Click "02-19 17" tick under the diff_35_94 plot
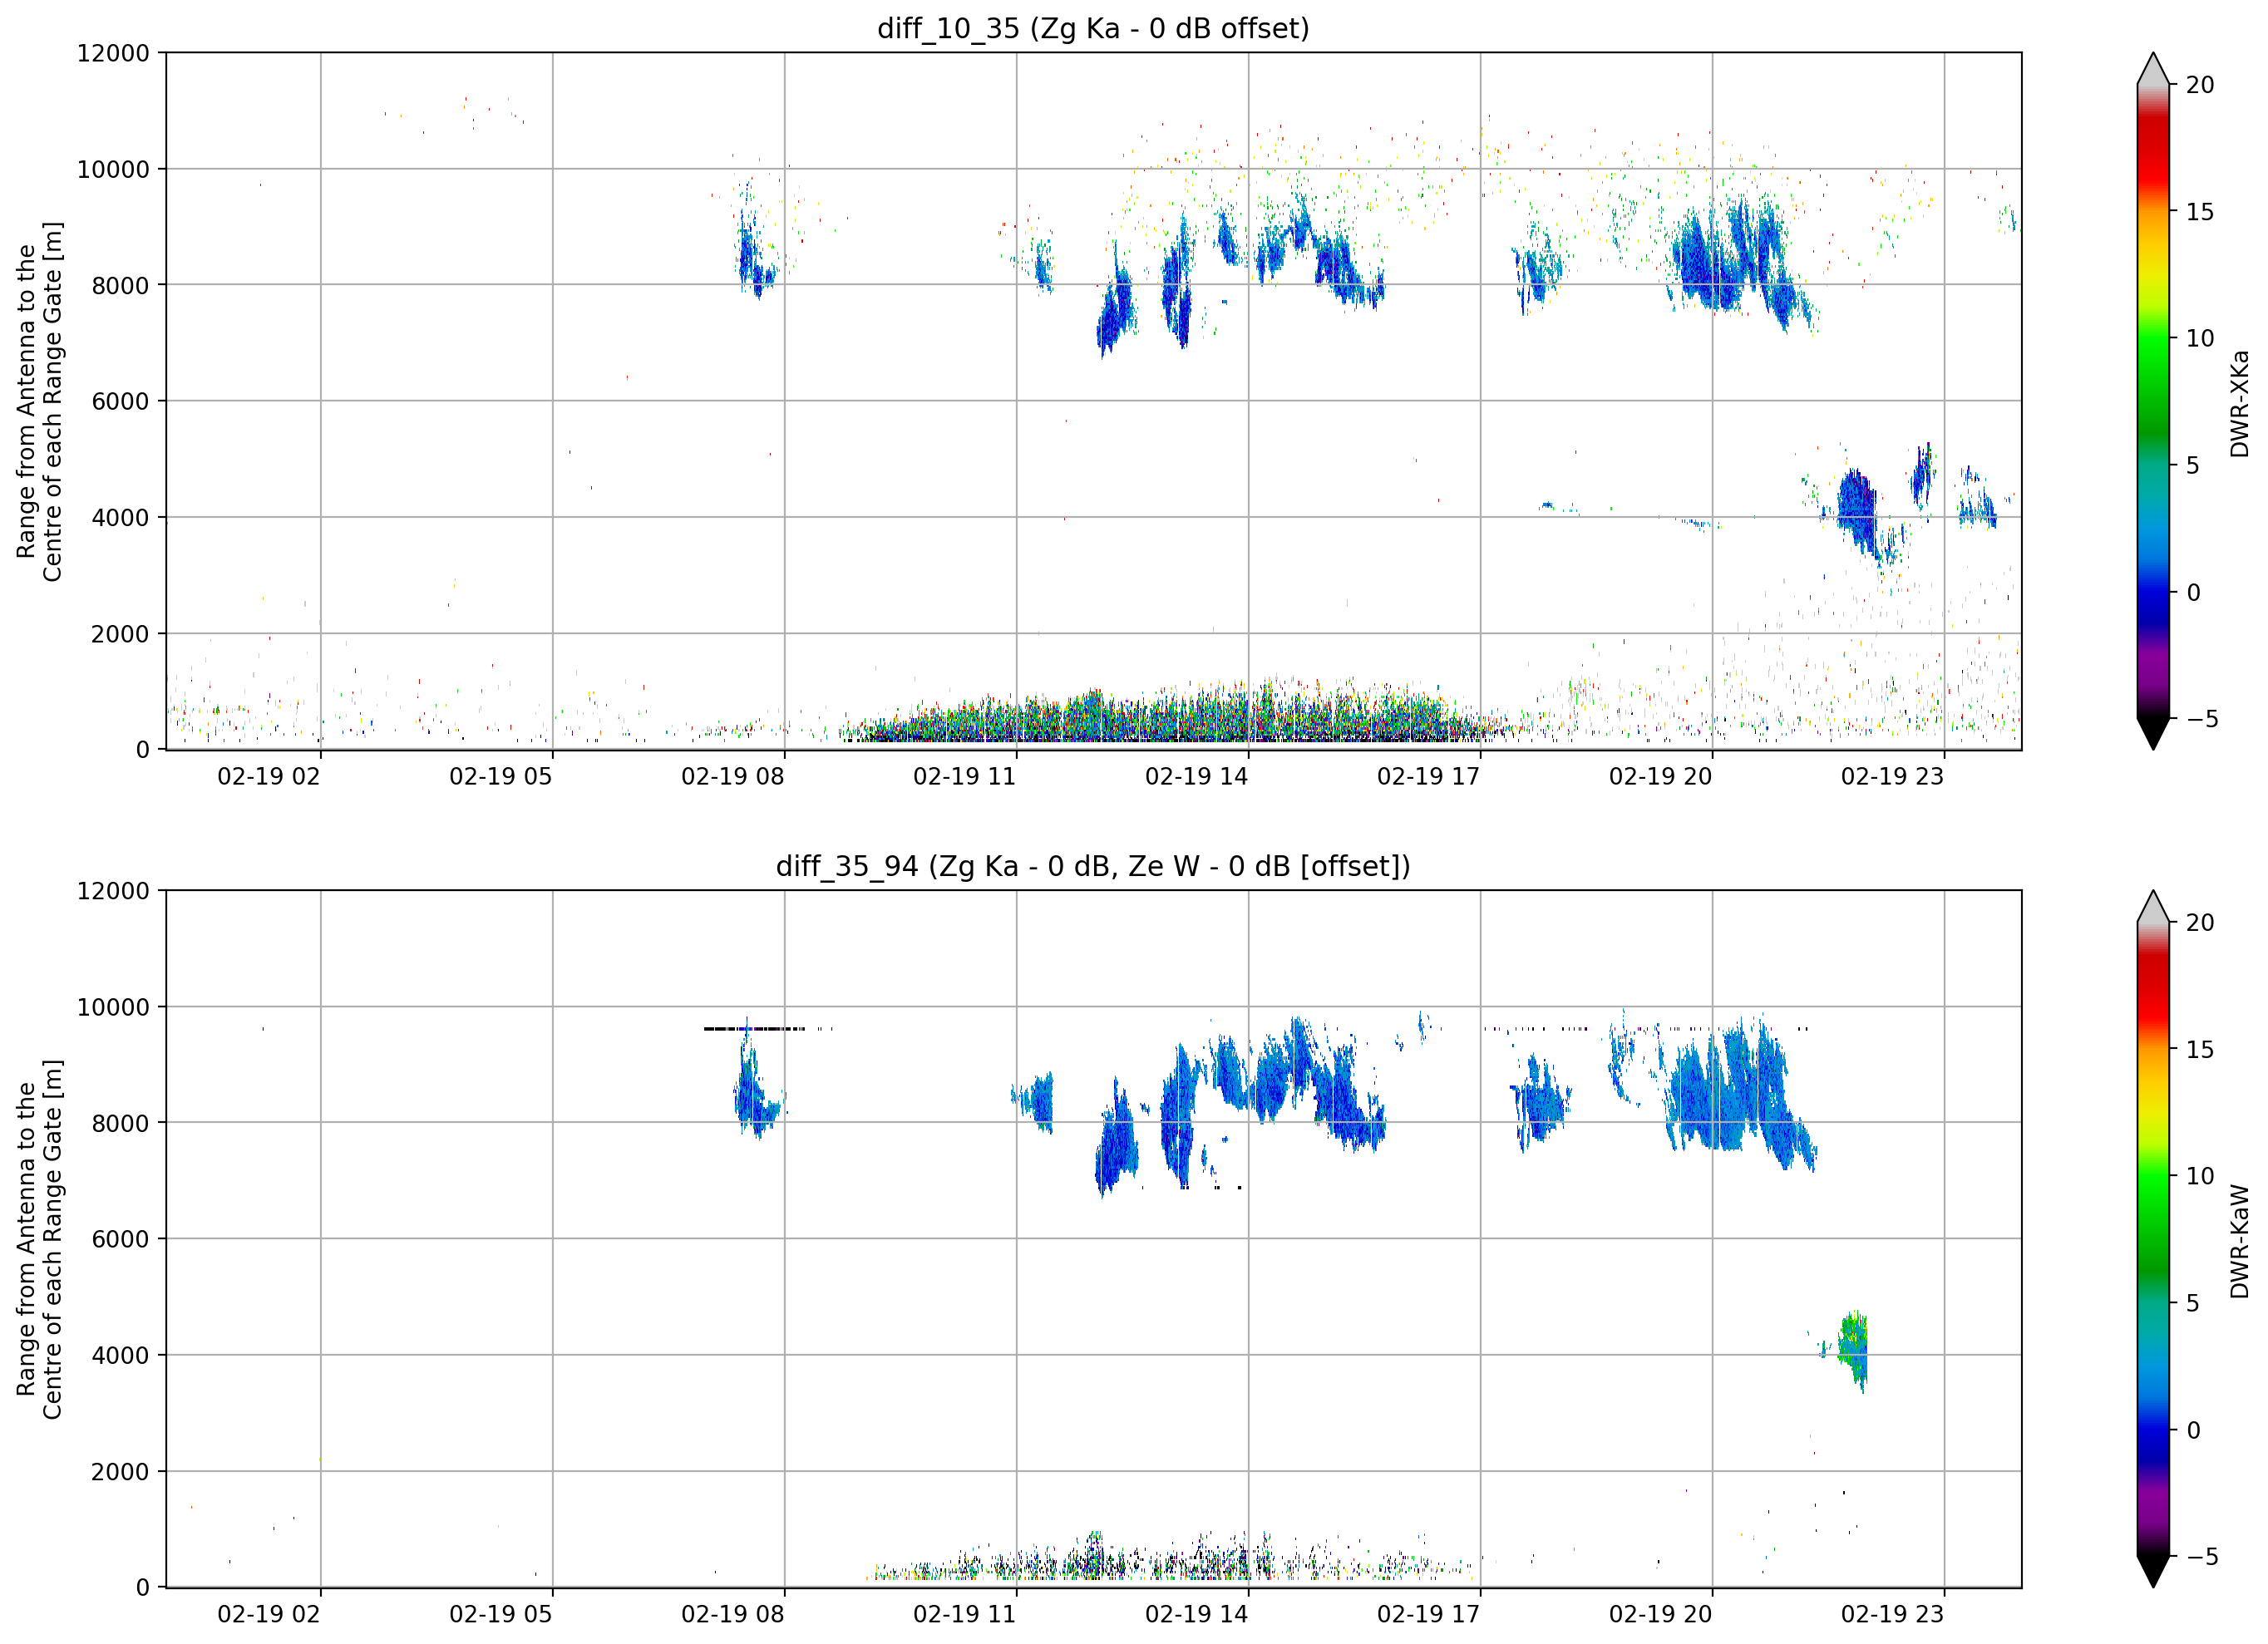 click(1429, 1615)
